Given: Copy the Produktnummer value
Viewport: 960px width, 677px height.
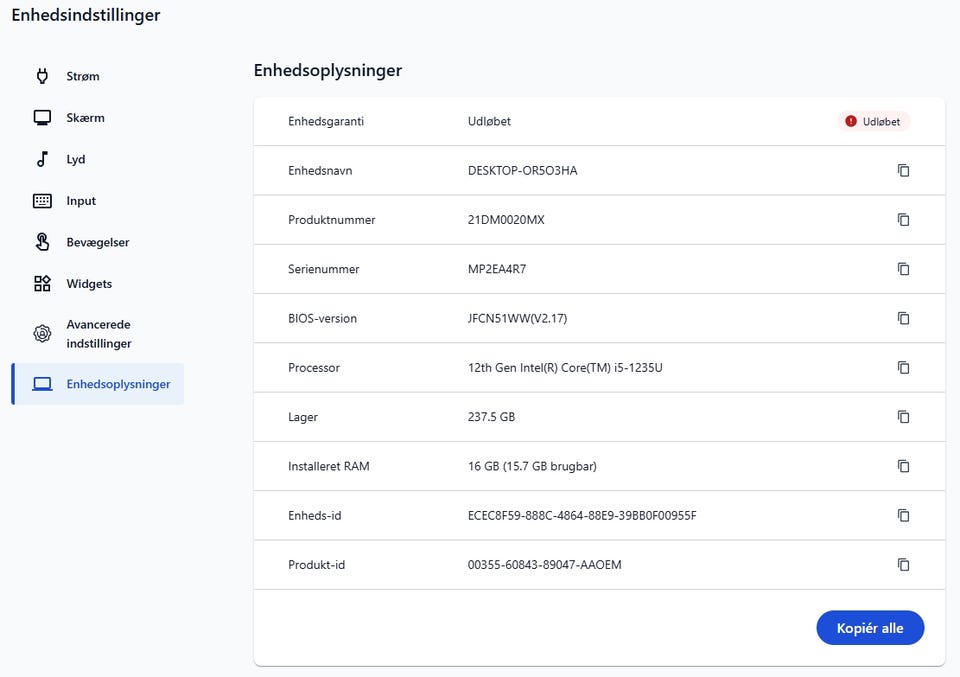Looking at the screenshot, I should 903,220.
